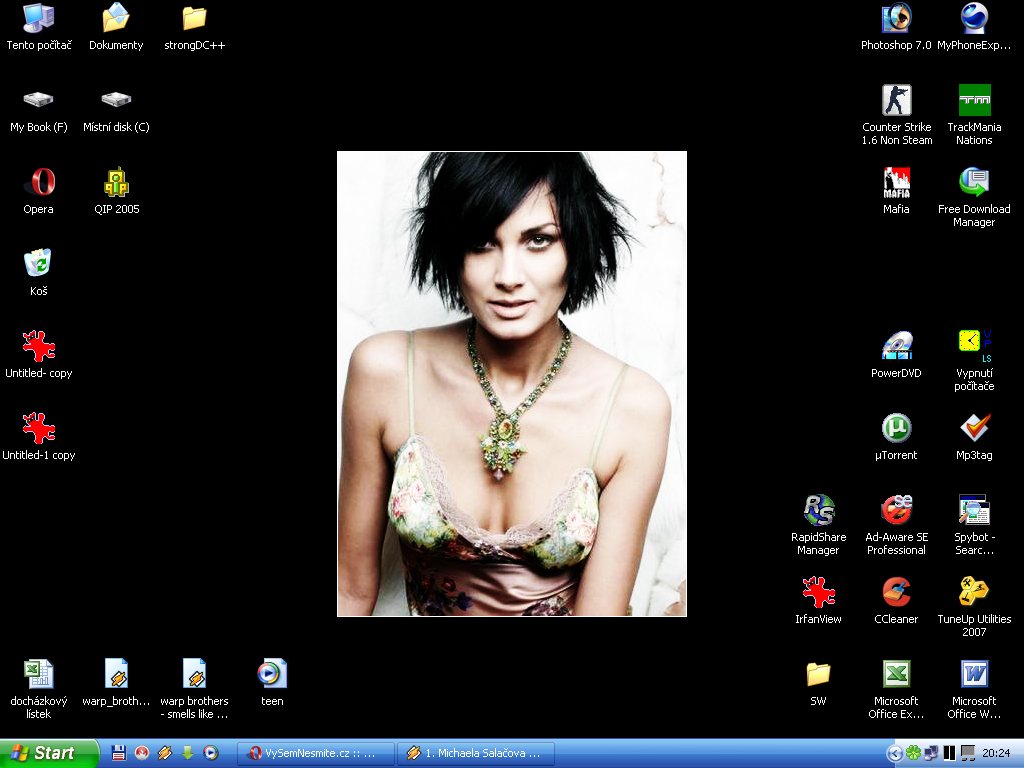Screen dimensions: 1024x768
Task: Click the Start button
Action: pos(48,753)
